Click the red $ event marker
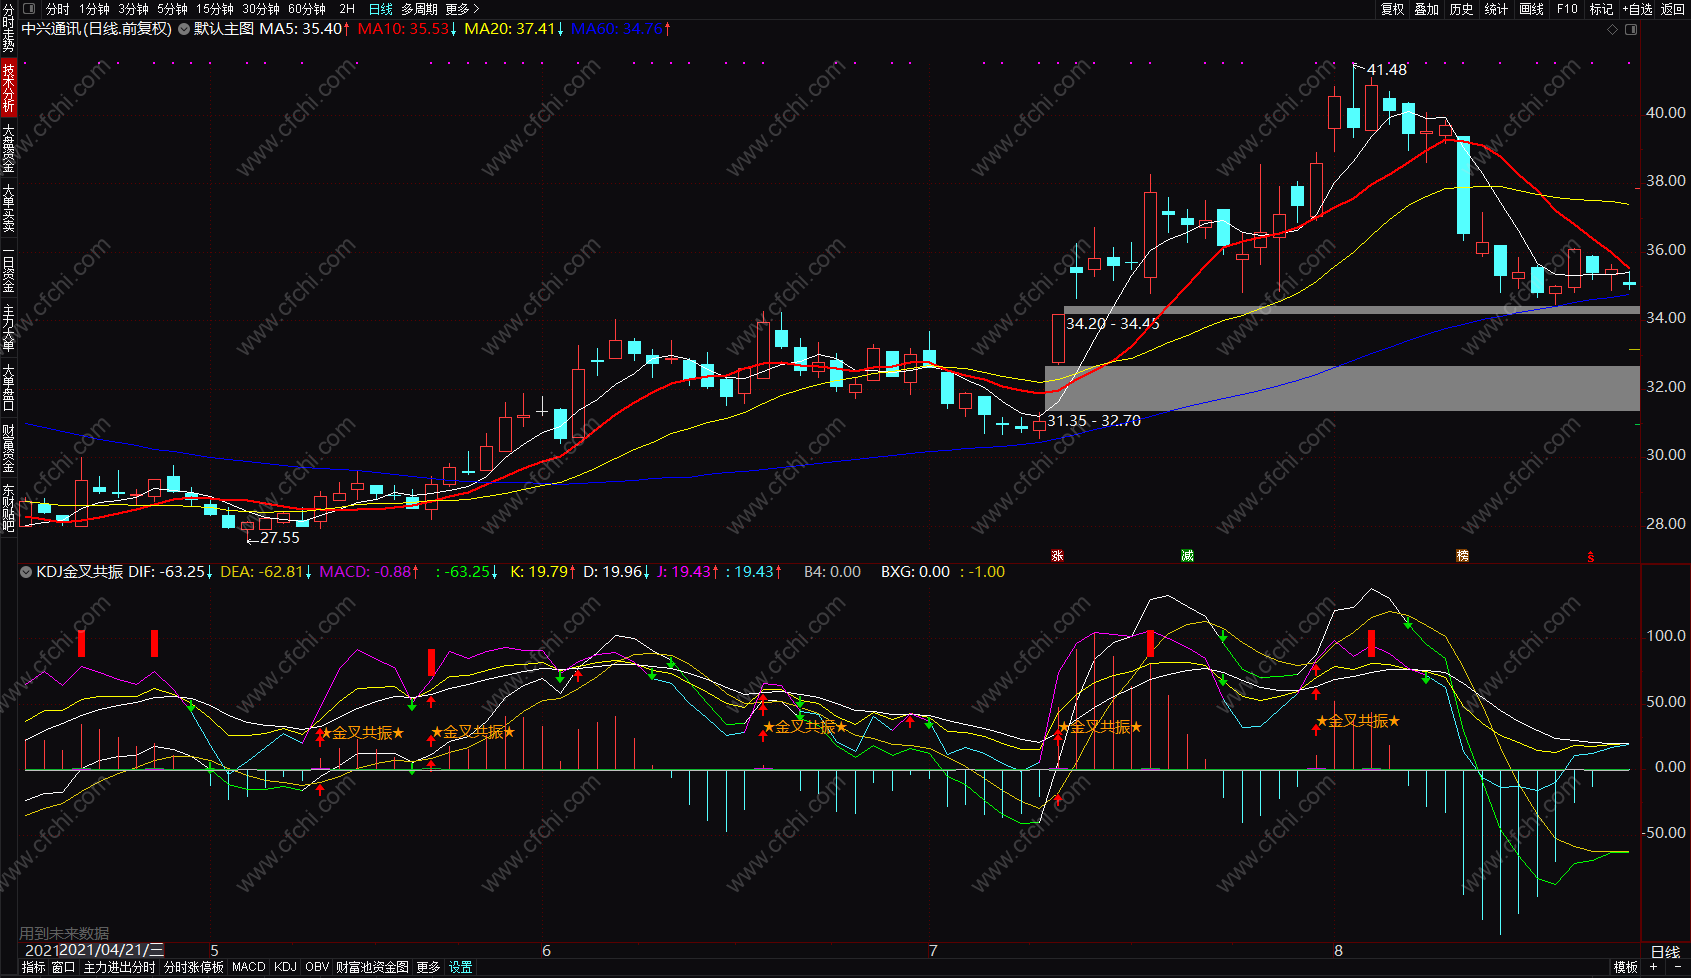 (x=1591, y=556)
